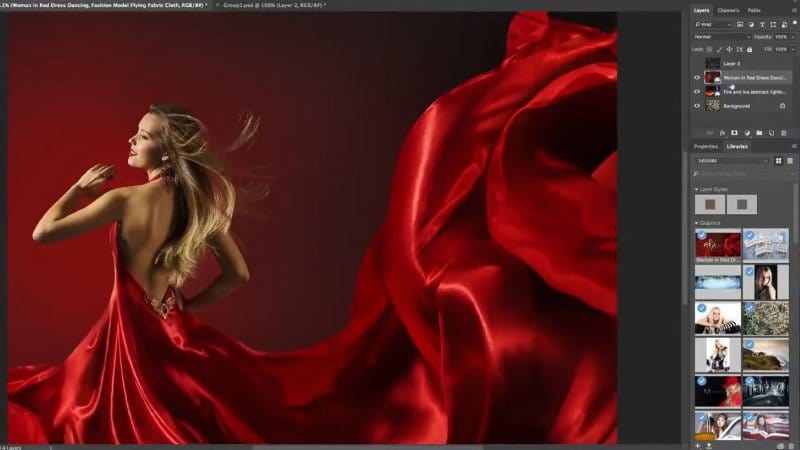800x450 pixels.
Task: Delete layer with trash icon
Action: click(784, 133)
